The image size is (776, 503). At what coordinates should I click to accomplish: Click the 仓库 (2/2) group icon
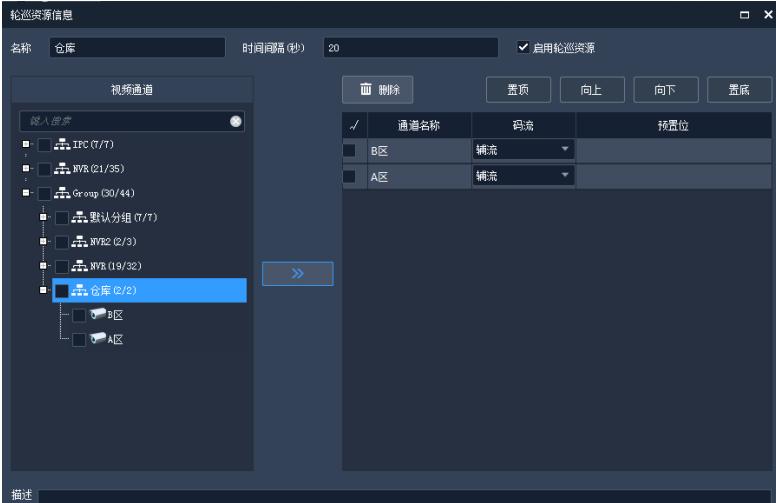[80, 290]
